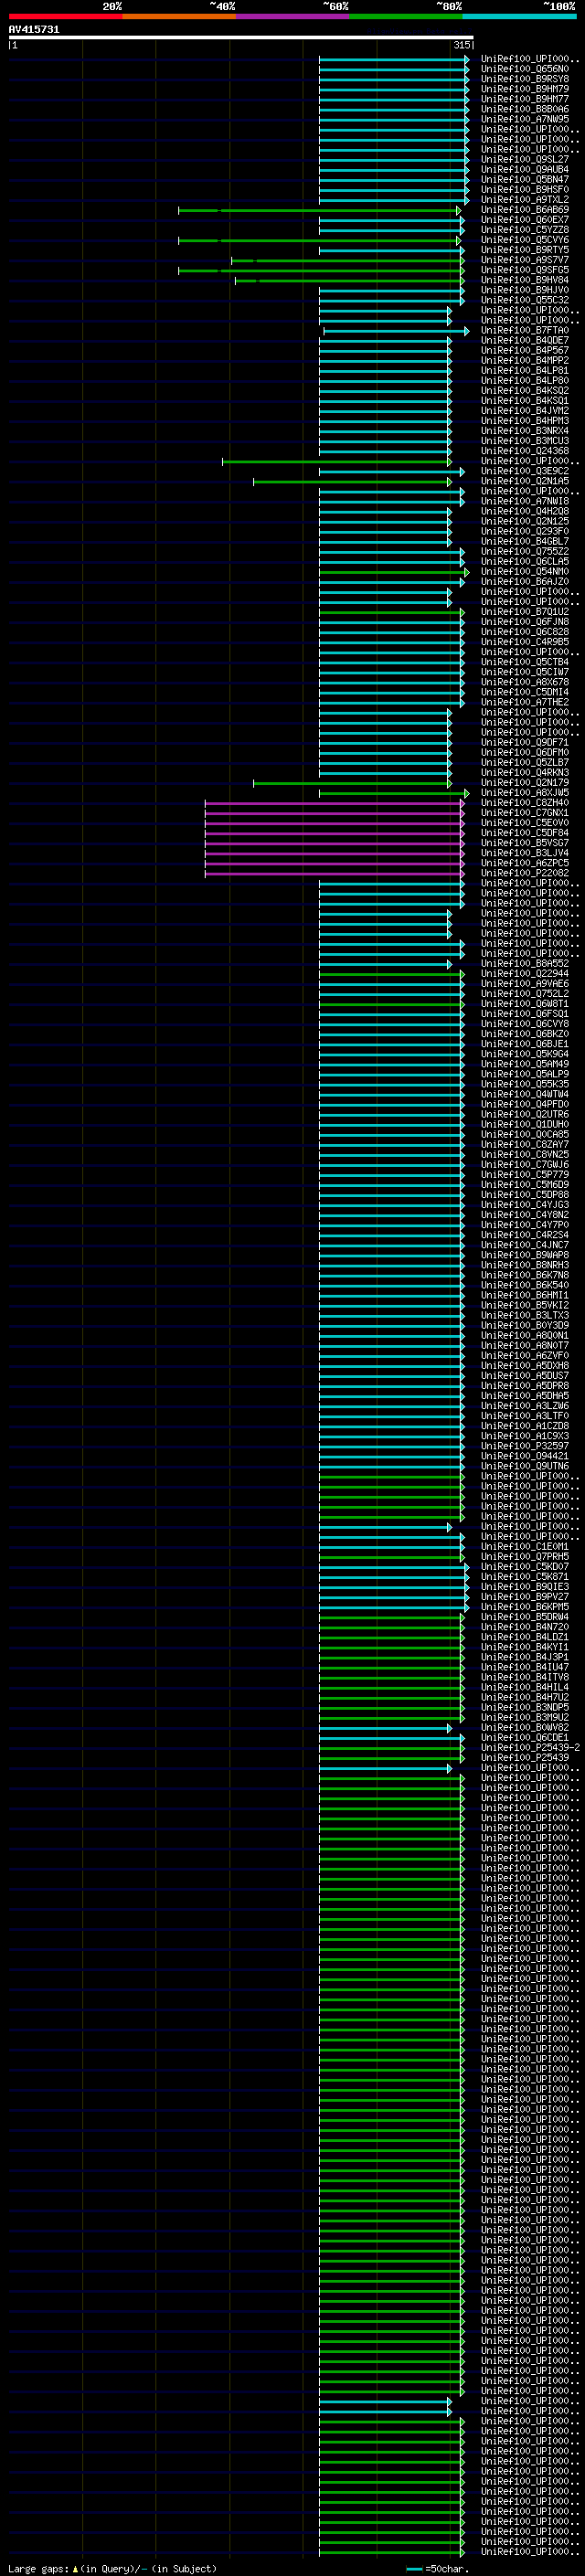Screen dimensions: 585x2576
Task: Open hit UniRef100_A7NW95
Action: pyautogui.click(x=525, y=119)
